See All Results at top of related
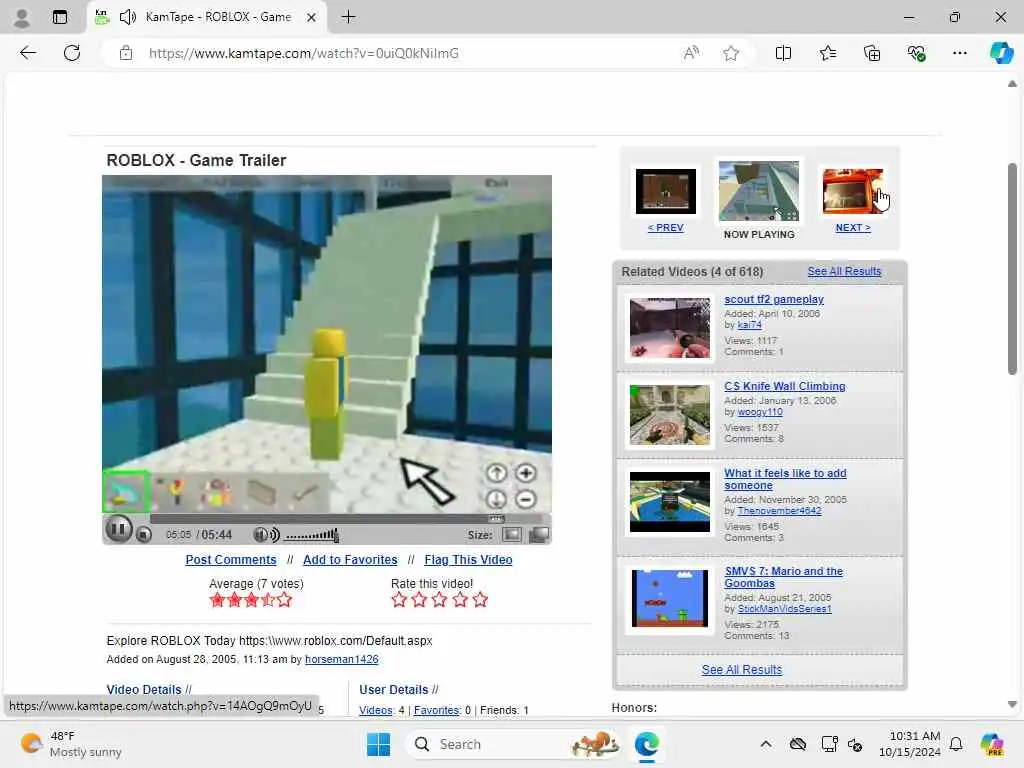Image resolution: width=1024 pixels, height=768 pixels. point(844,271)
